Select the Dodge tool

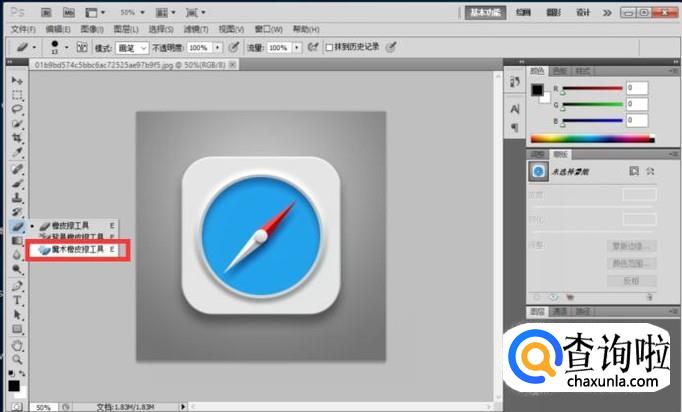[x=17, y=269]
